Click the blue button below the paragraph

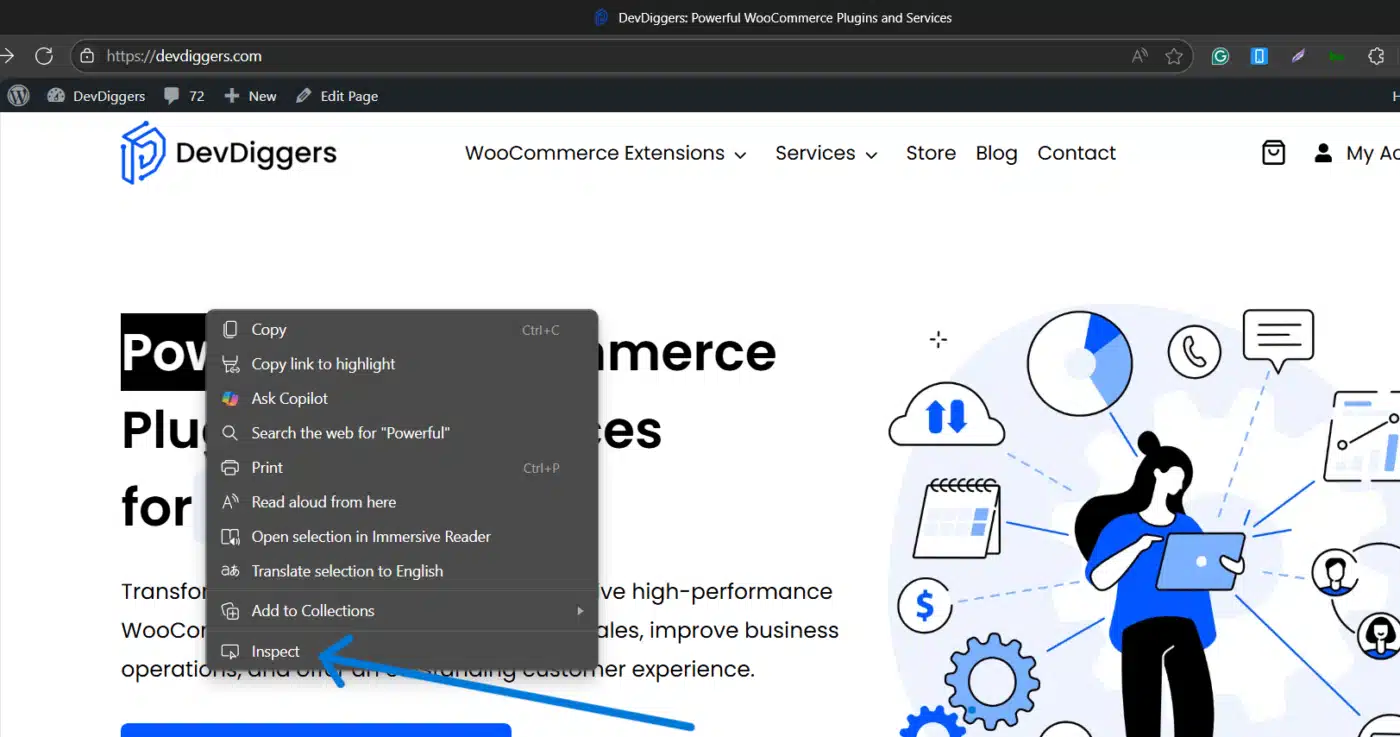point(316,730)
